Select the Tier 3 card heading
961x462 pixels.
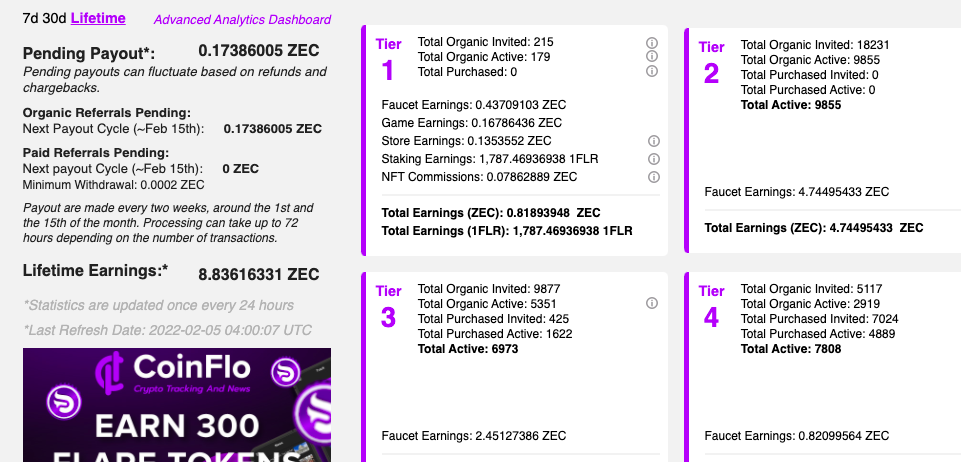tap(389, 307)
